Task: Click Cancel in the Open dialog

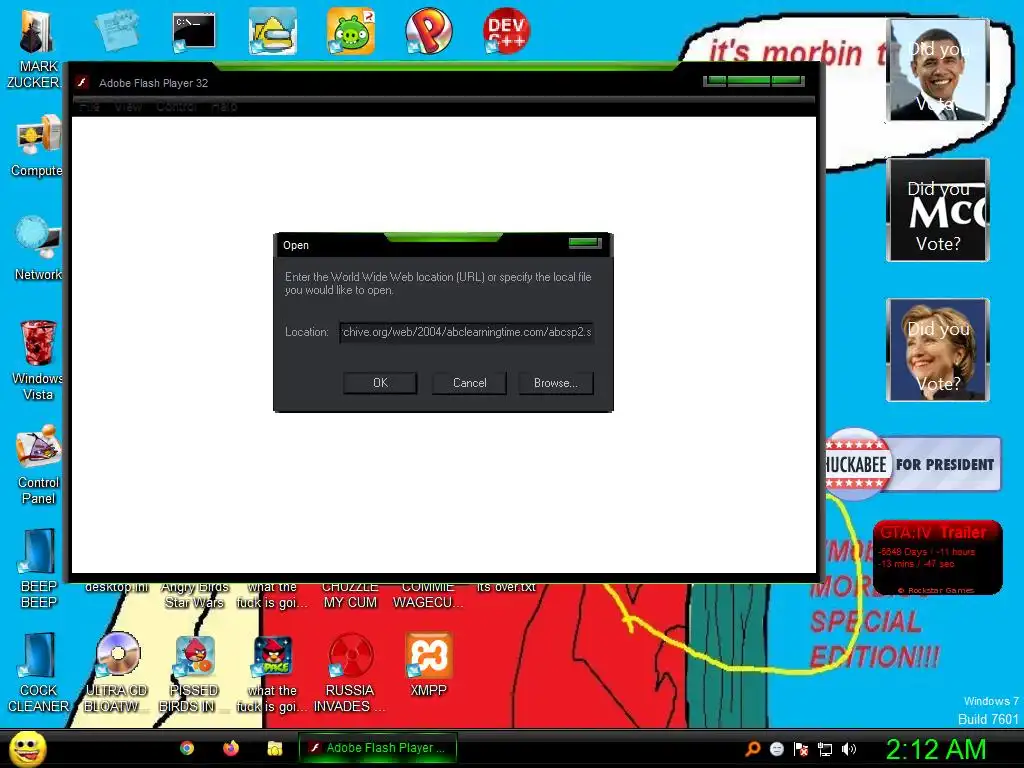Action: pos(470,383)
